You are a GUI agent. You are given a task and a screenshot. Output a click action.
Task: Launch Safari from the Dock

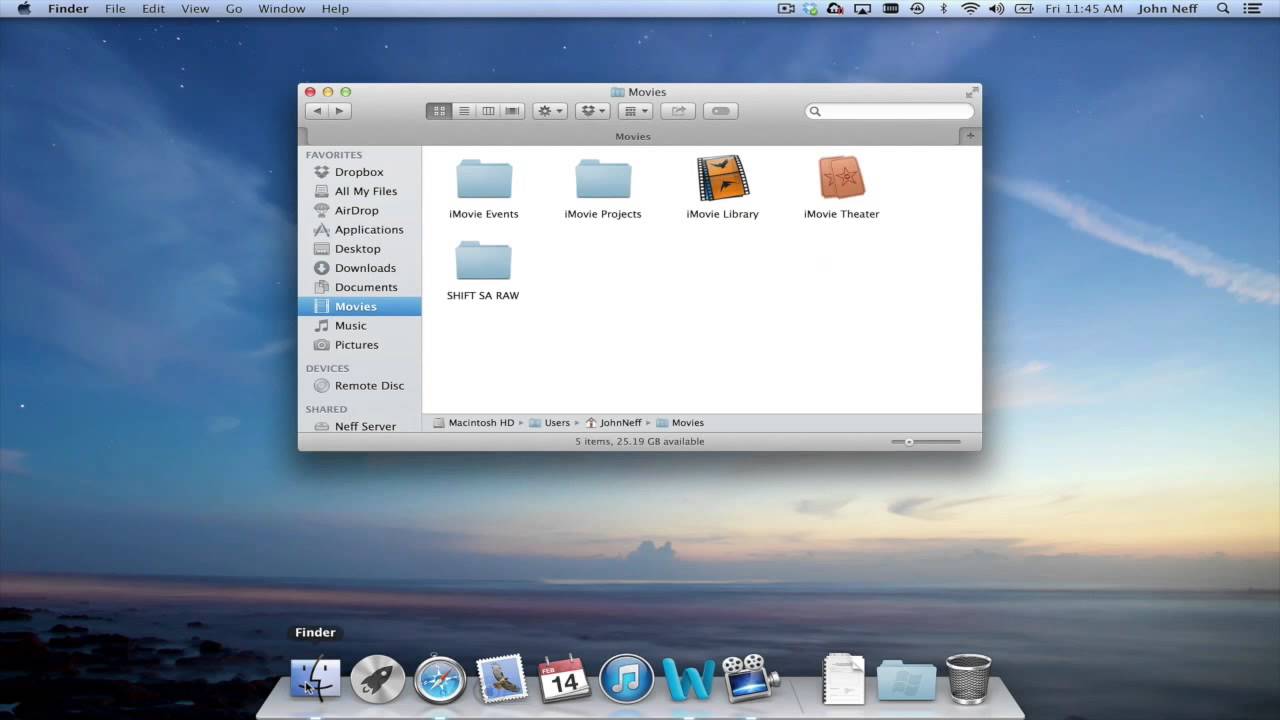click(x=440, y=680)
